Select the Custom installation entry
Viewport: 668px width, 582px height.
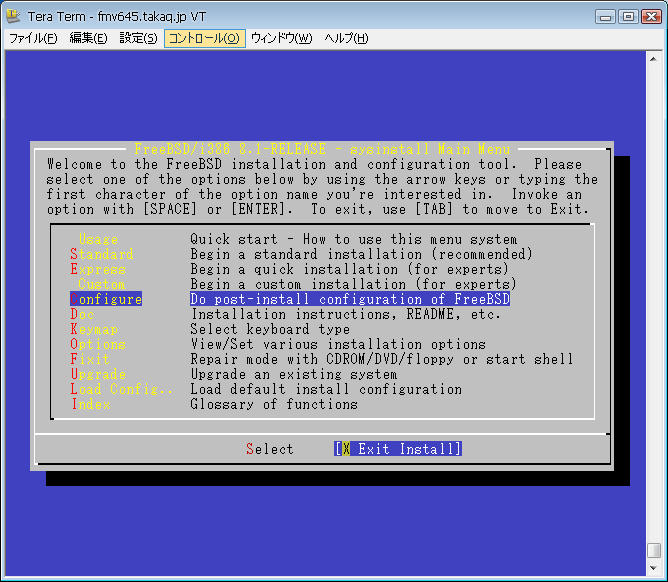[102, 284]
